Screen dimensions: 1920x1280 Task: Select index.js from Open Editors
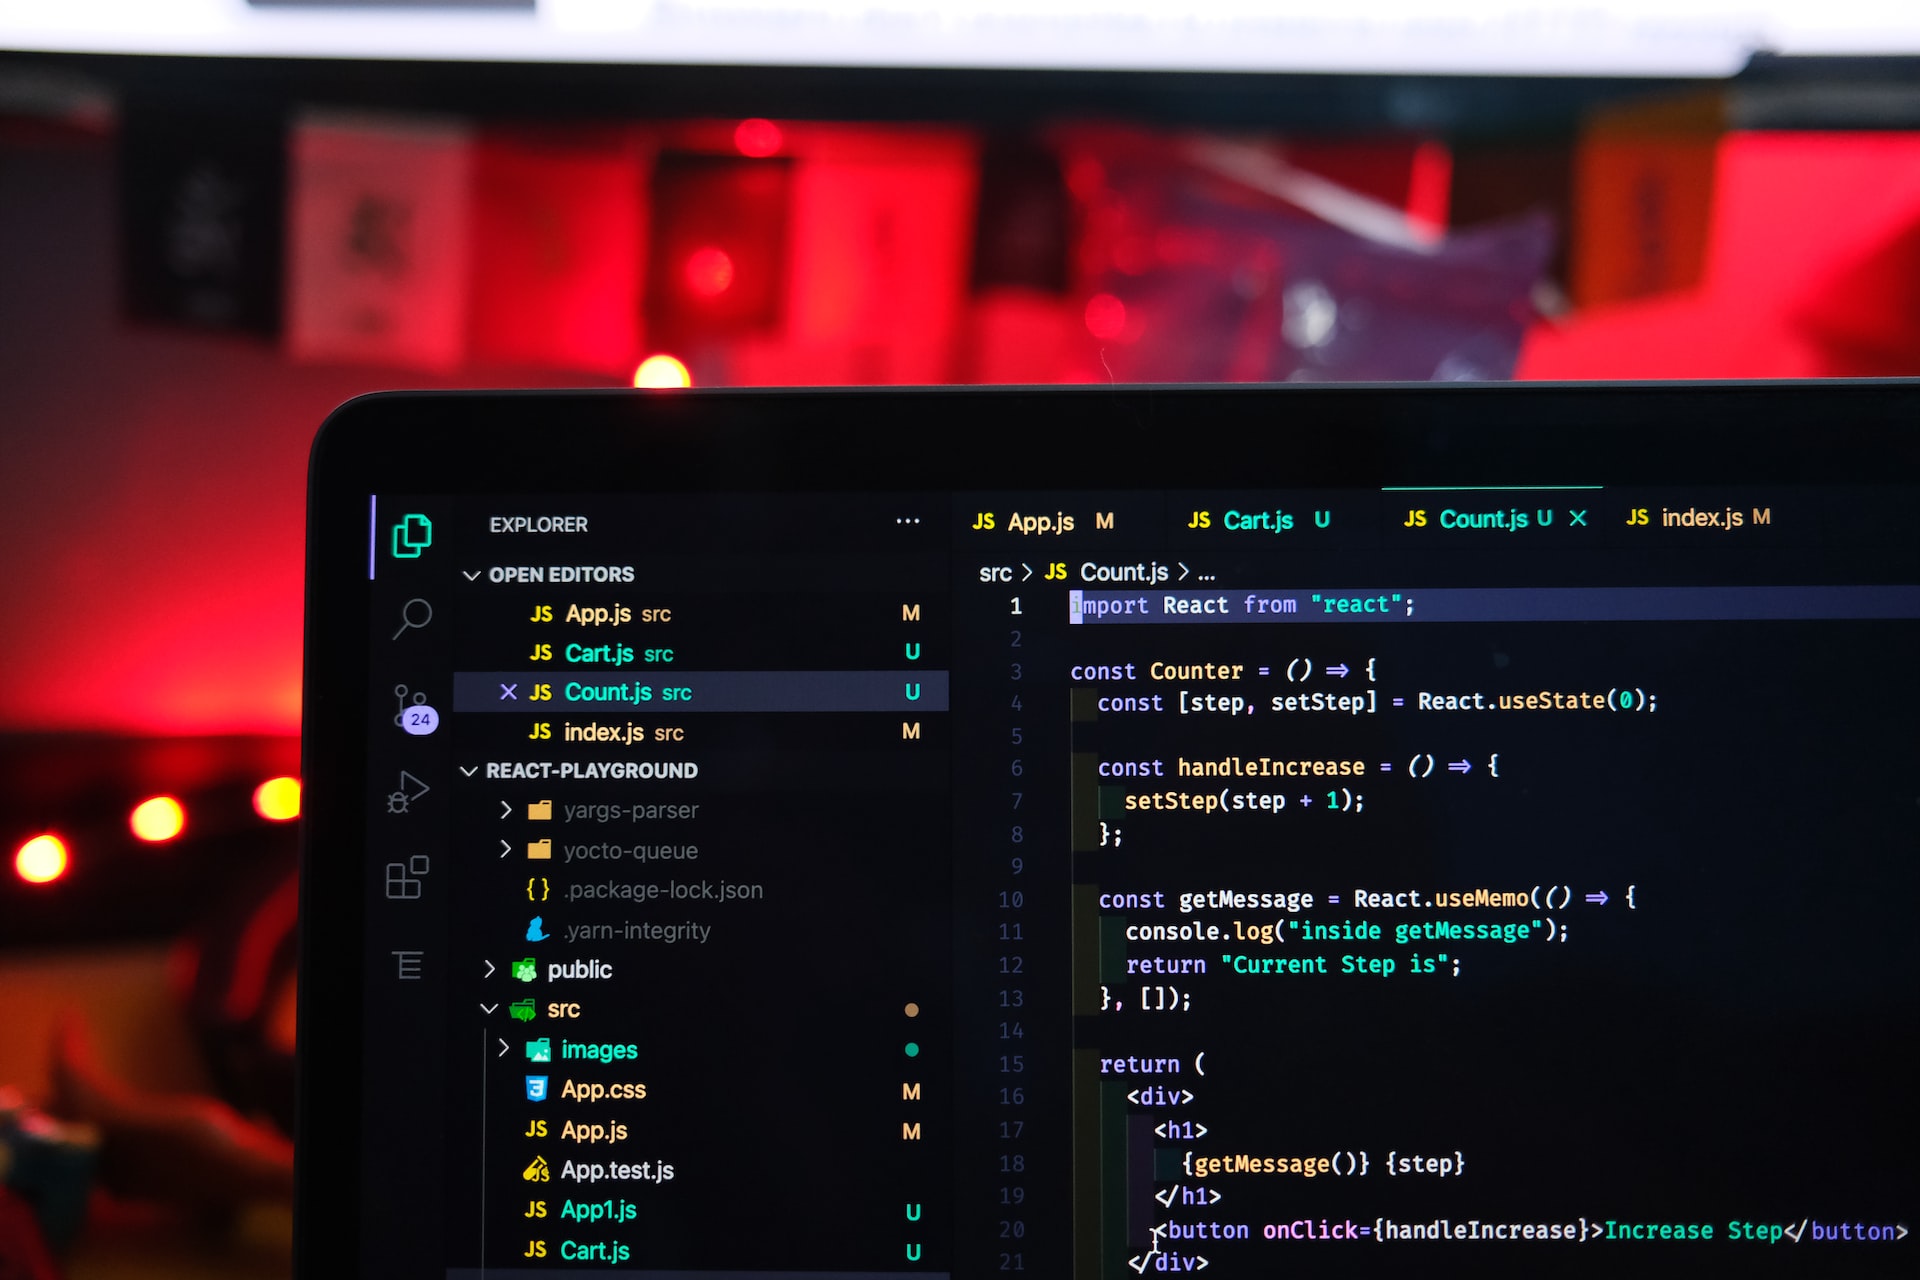(x=614, y=729)
